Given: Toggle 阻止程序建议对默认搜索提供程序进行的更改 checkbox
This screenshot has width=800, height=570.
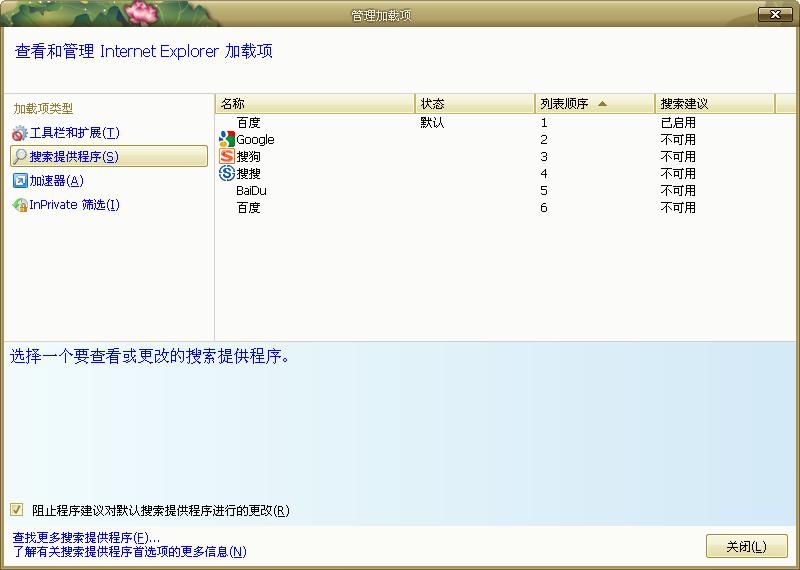Looking at the screenshot, I should pos(16,509).
